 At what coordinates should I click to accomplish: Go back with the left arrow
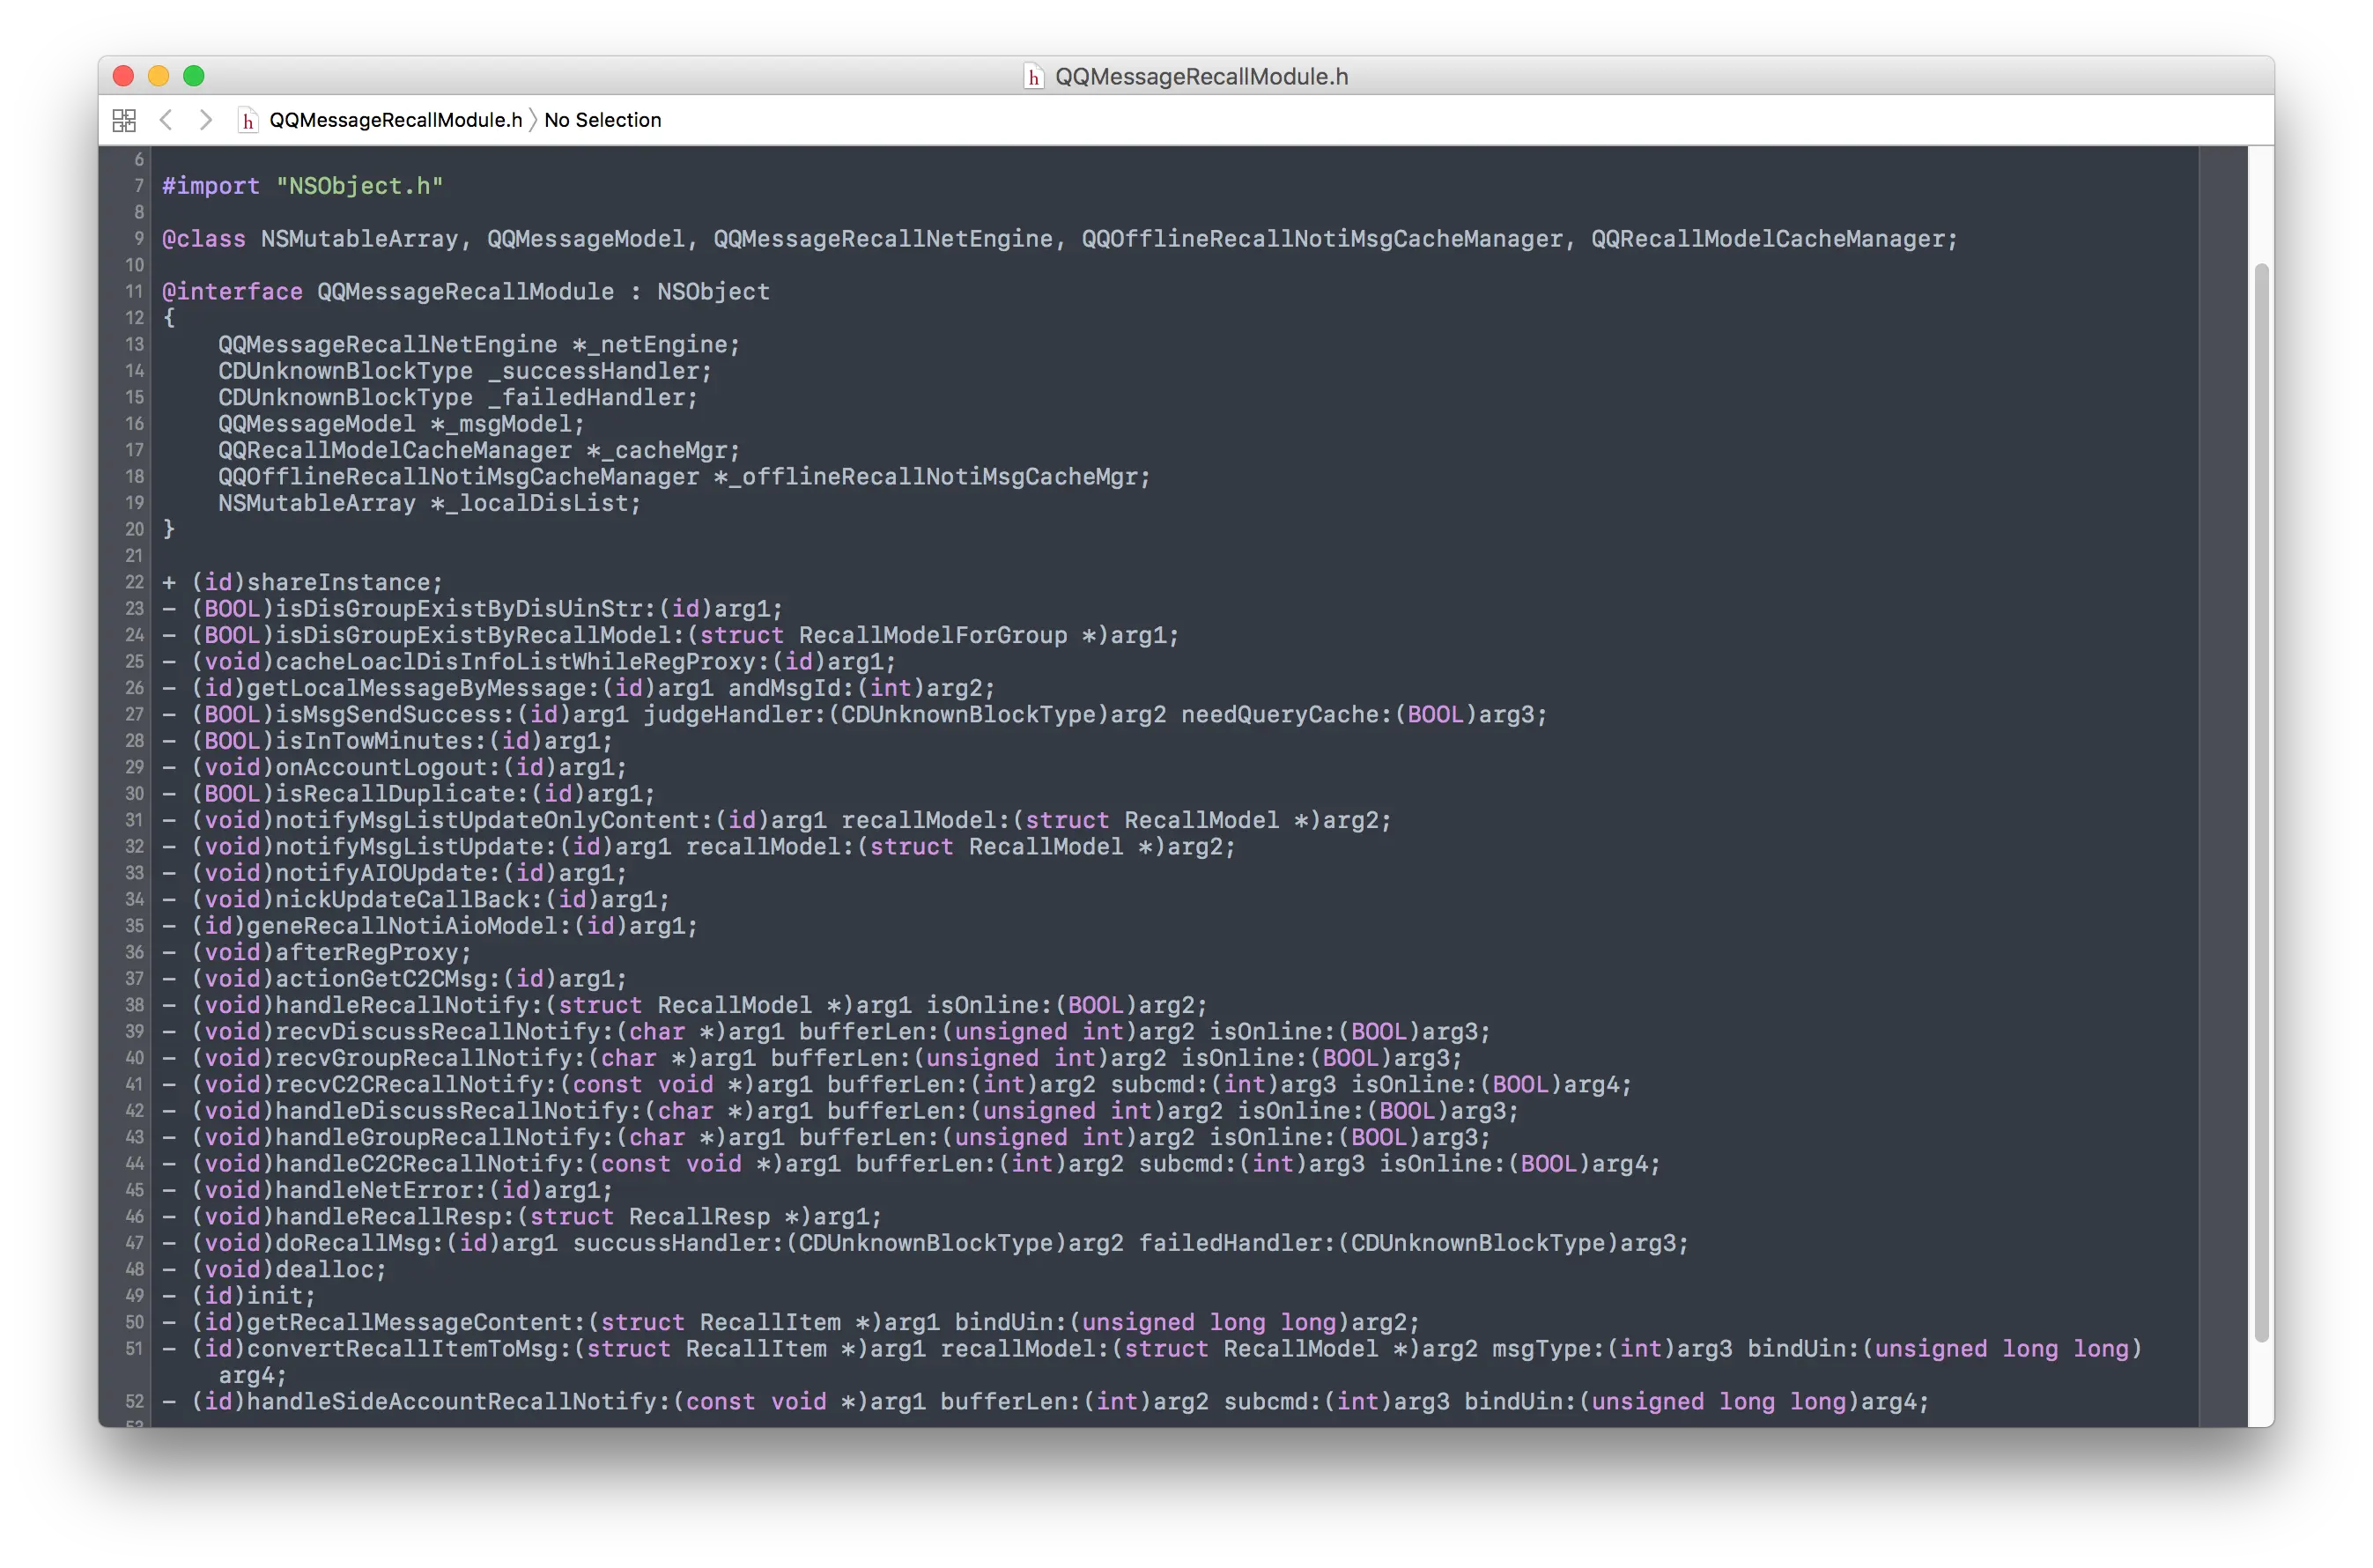point(166,120)
